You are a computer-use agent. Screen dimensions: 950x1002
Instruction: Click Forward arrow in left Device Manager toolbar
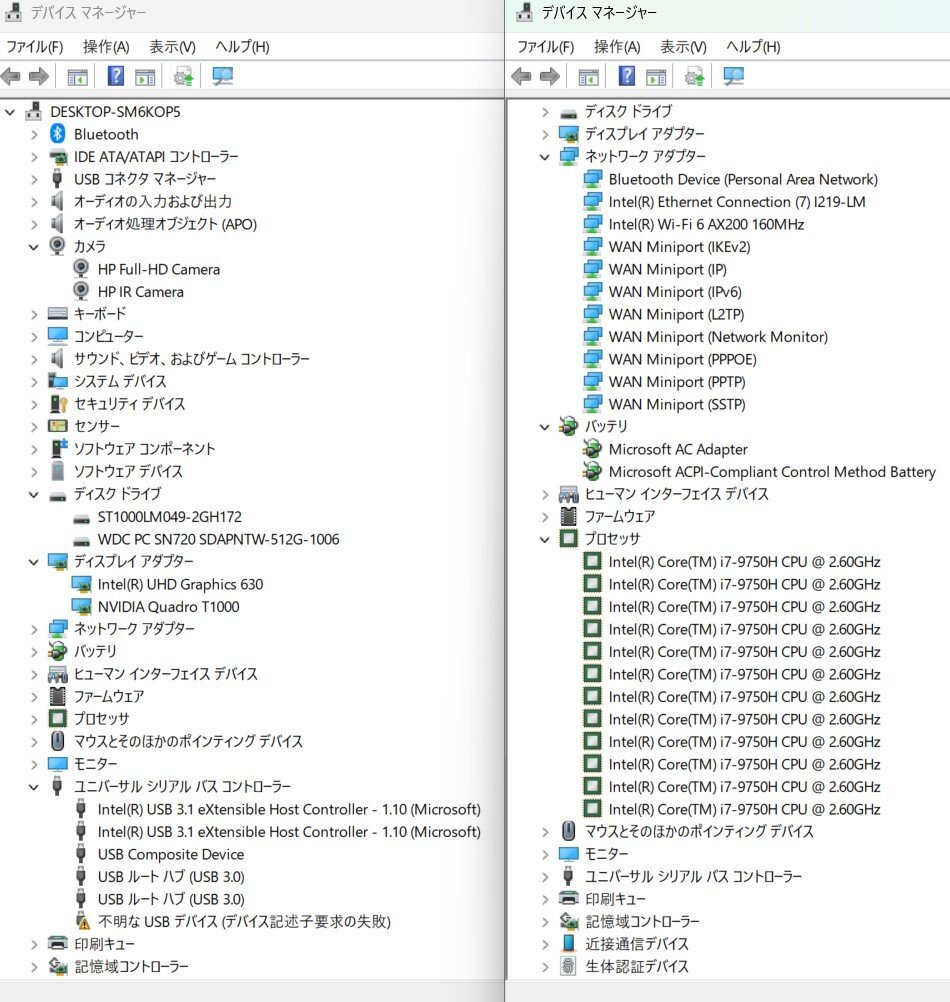tap(39, 77)
